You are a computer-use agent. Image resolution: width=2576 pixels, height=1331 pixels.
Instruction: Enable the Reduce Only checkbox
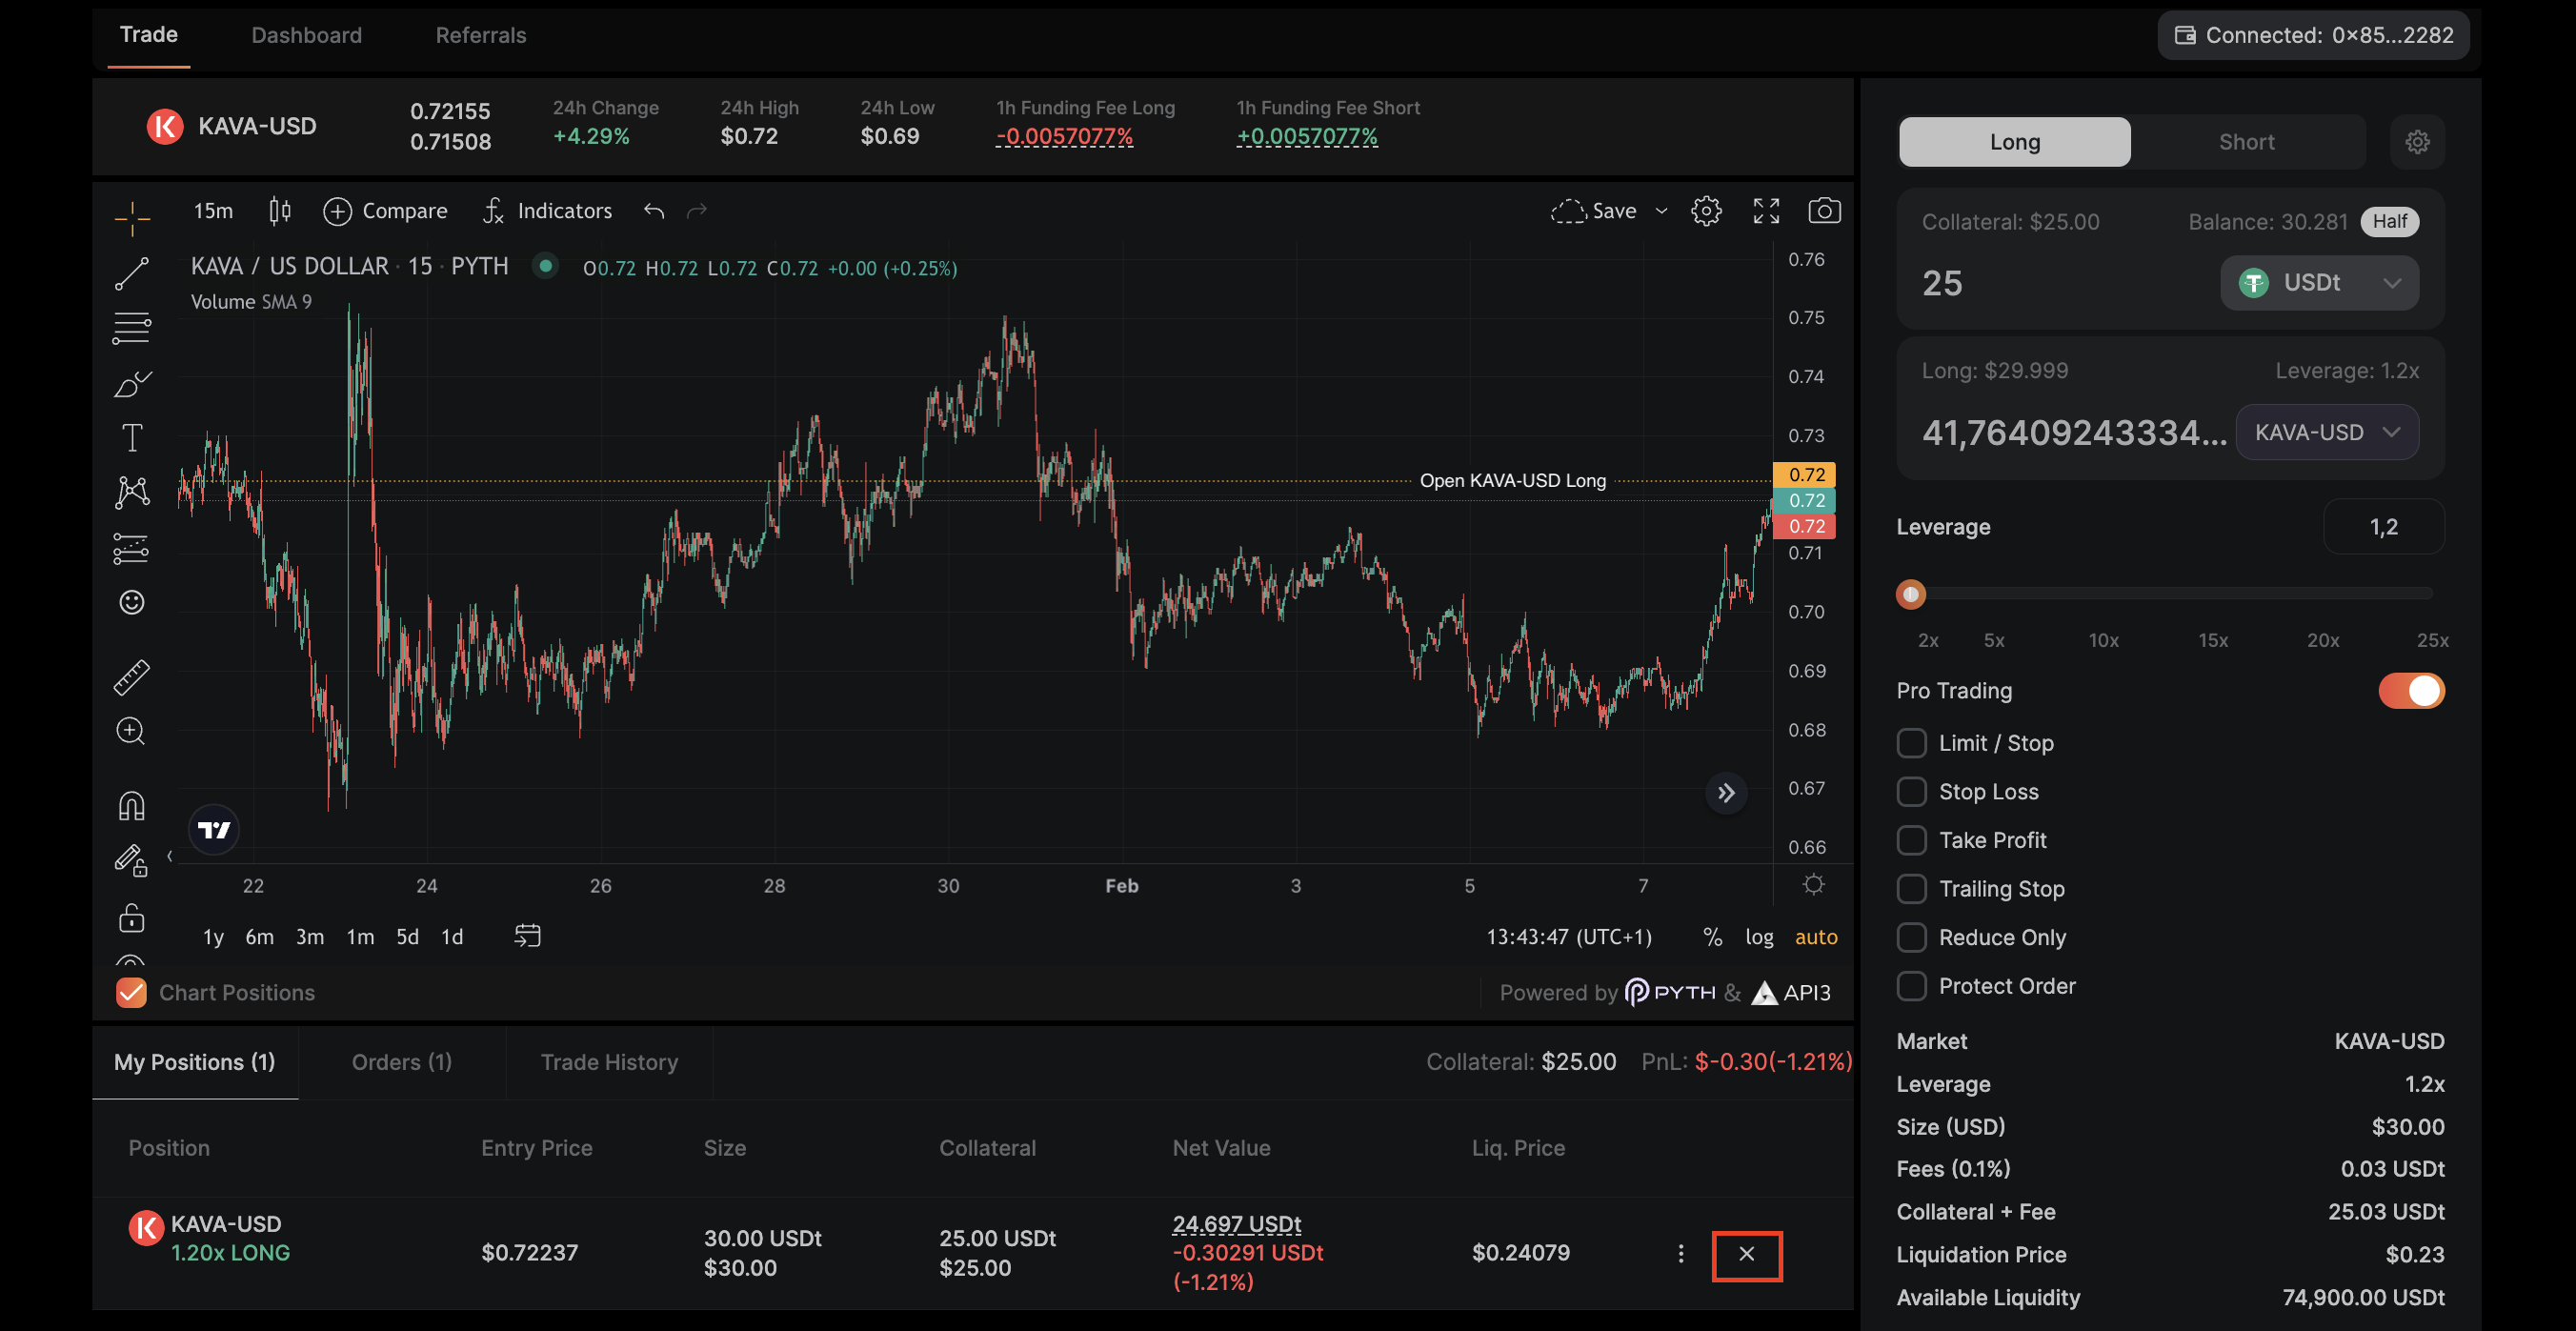click(x=1911, y=938)
